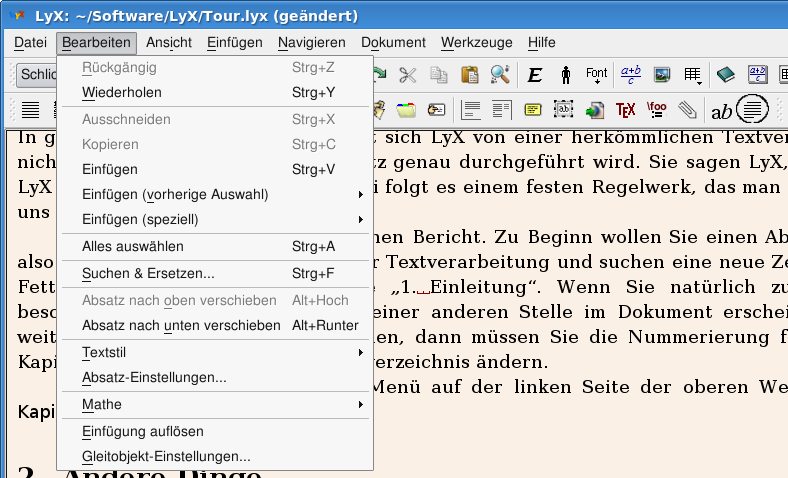Viewport: 788px width, 478px height.
Task: Click the word „1. Einleitung" in document
Action: 465,287
